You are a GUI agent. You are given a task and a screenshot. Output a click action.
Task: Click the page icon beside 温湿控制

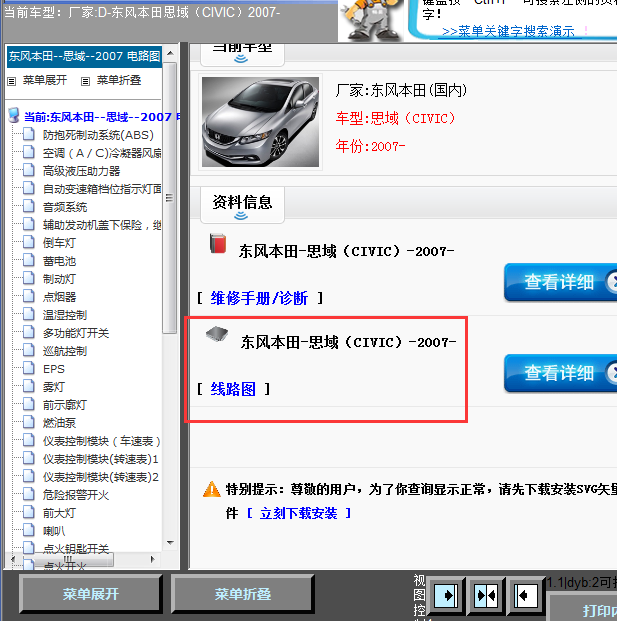click(29, 314)
